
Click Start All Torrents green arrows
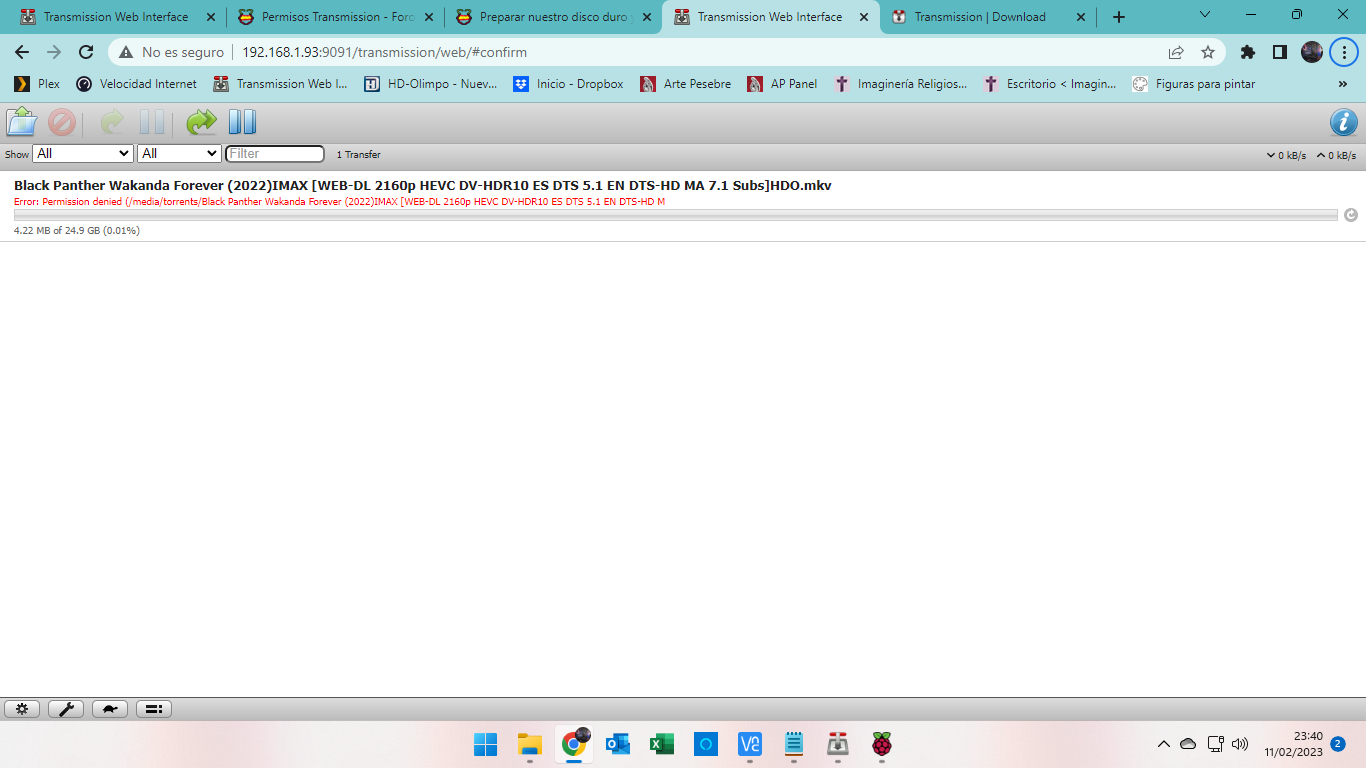(x=201, y=122)
